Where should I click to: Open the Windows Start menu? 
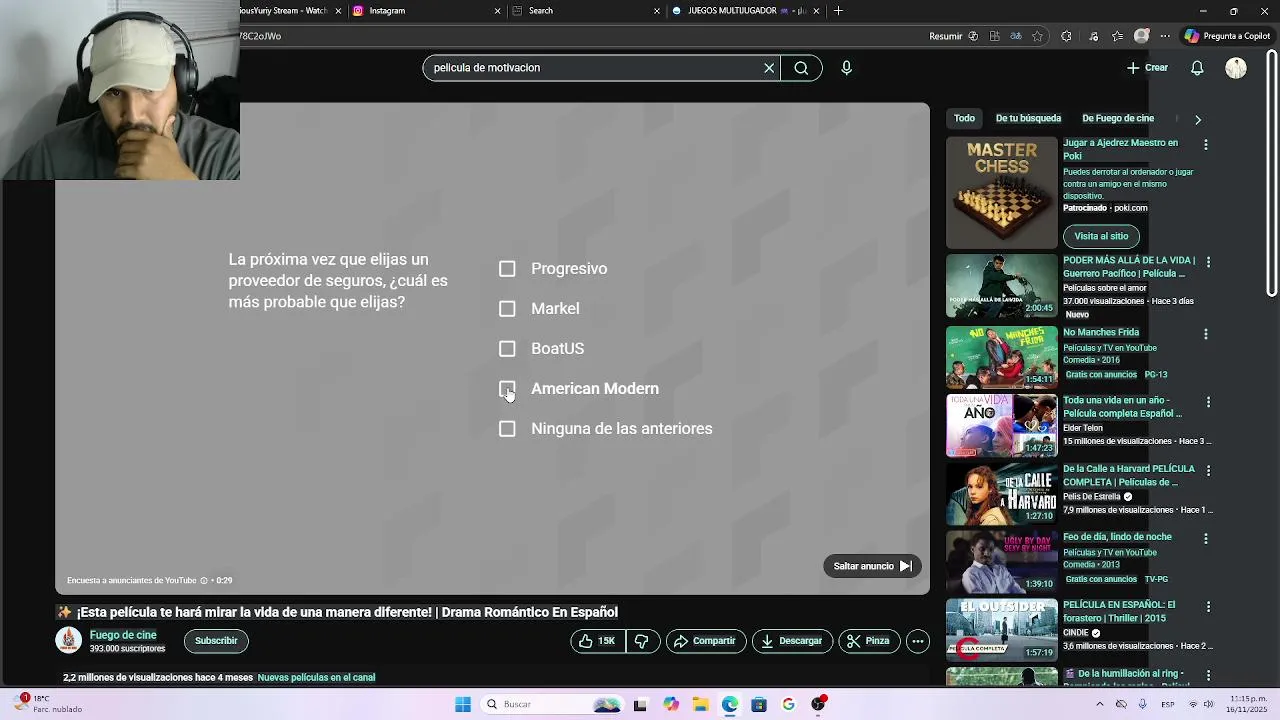pyautogui.click(x=463, y=704)
